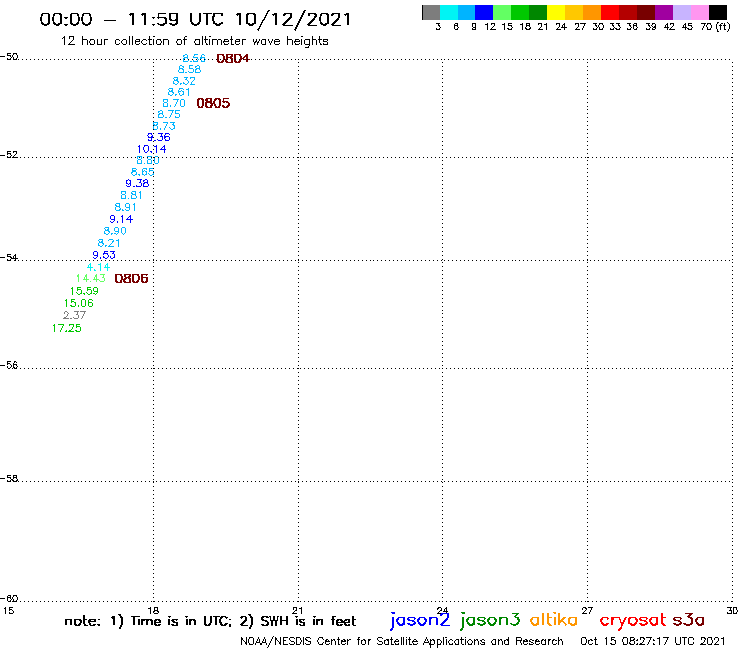Choose the bright red legend swatch
Image resolution: width=740 pixels, height=650 pixels.
click(x=610, y=12)
